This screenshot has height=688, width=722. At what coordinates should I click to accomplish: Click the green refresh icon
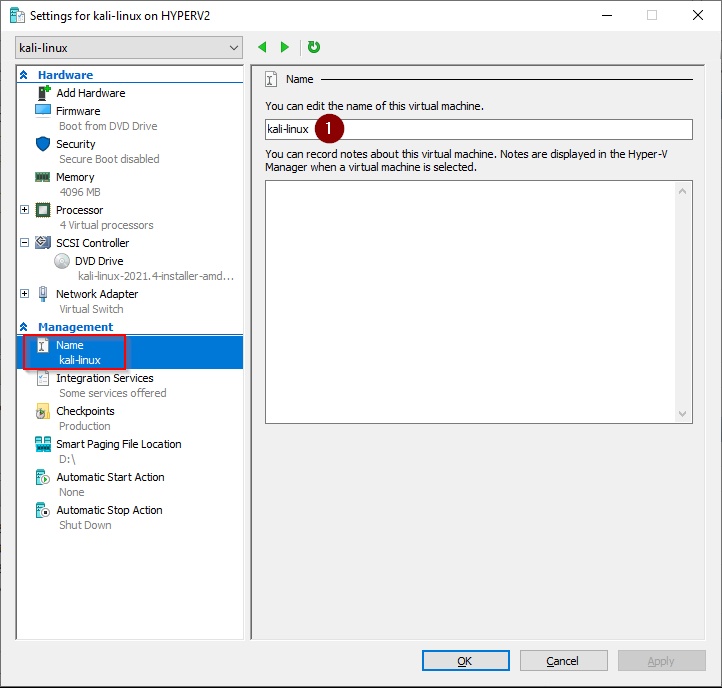(x=314, y=47)
